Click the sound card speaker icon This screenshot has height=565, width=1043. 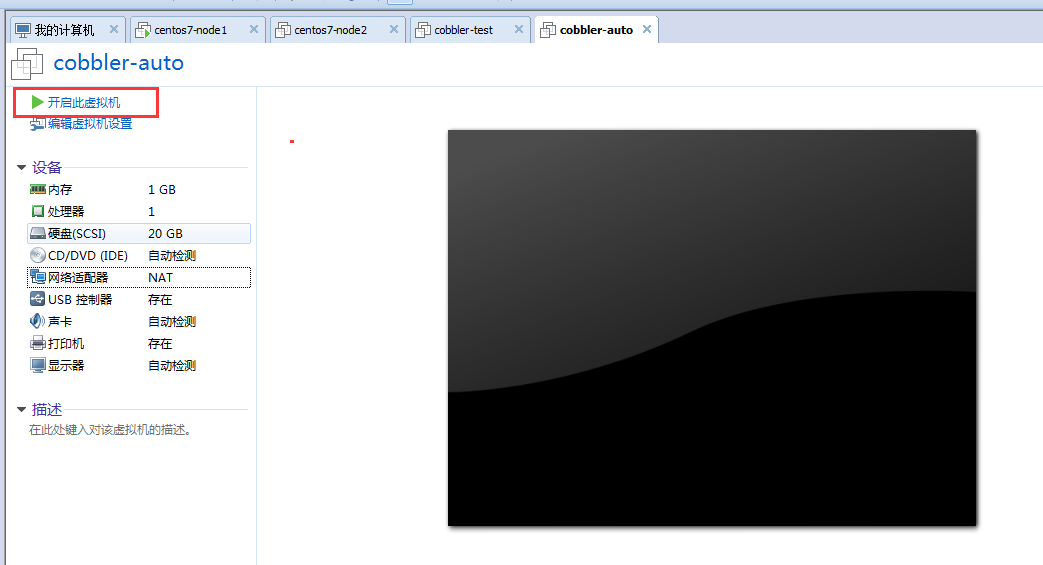(x=37, y=321)
